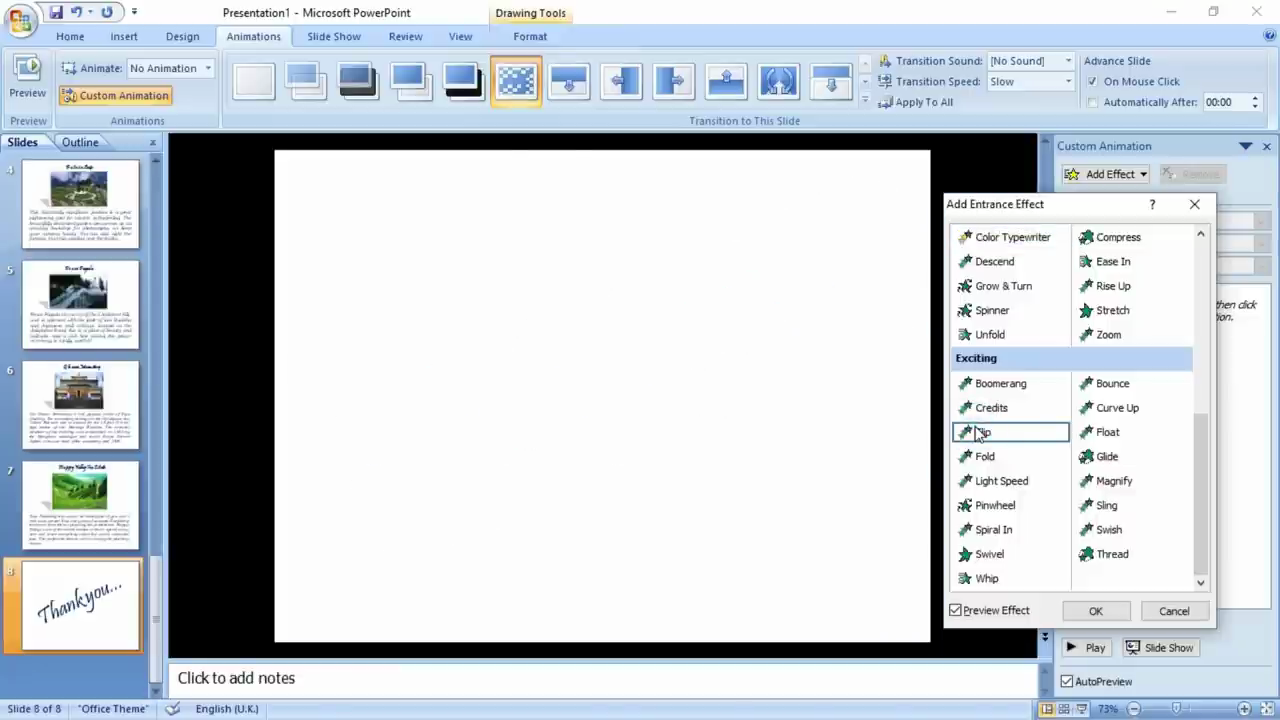Toggle AutoPreview checkbox
Viewport: 1280px width, 720px height.
(1066, 681)
